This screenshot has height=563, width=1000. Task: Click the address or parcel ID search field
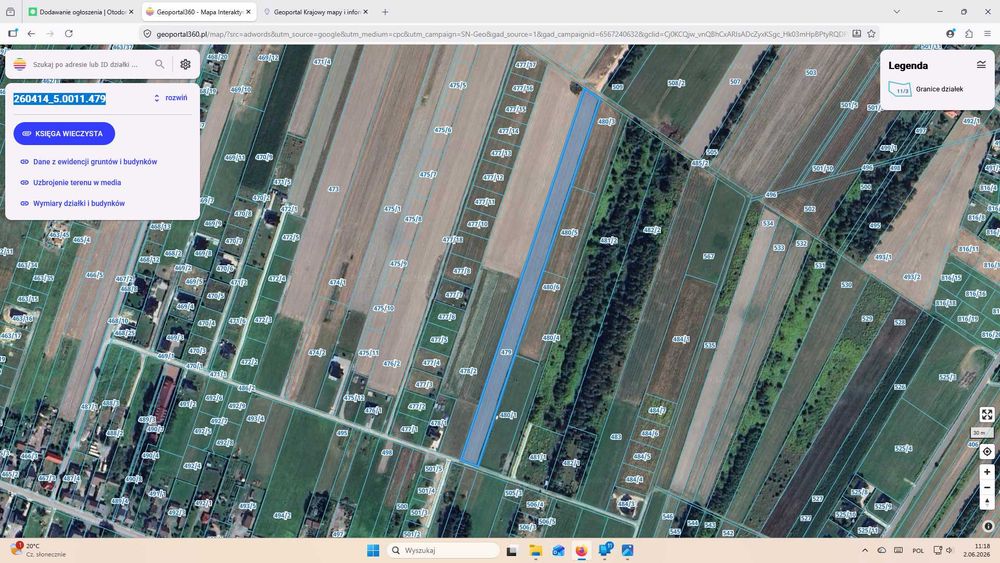(x=86, y=64)
